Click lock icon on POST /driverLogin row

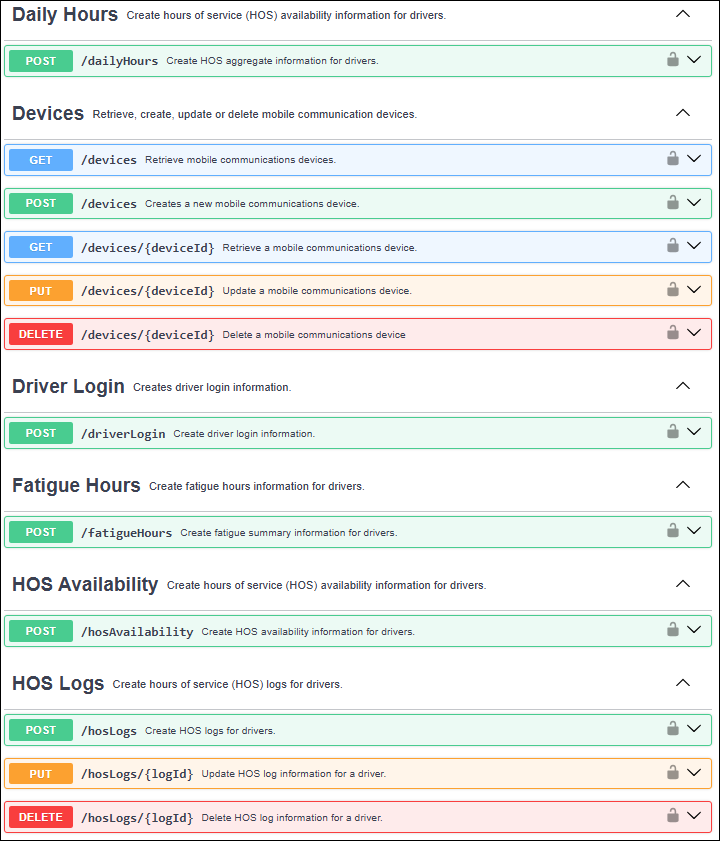point(673,431)
